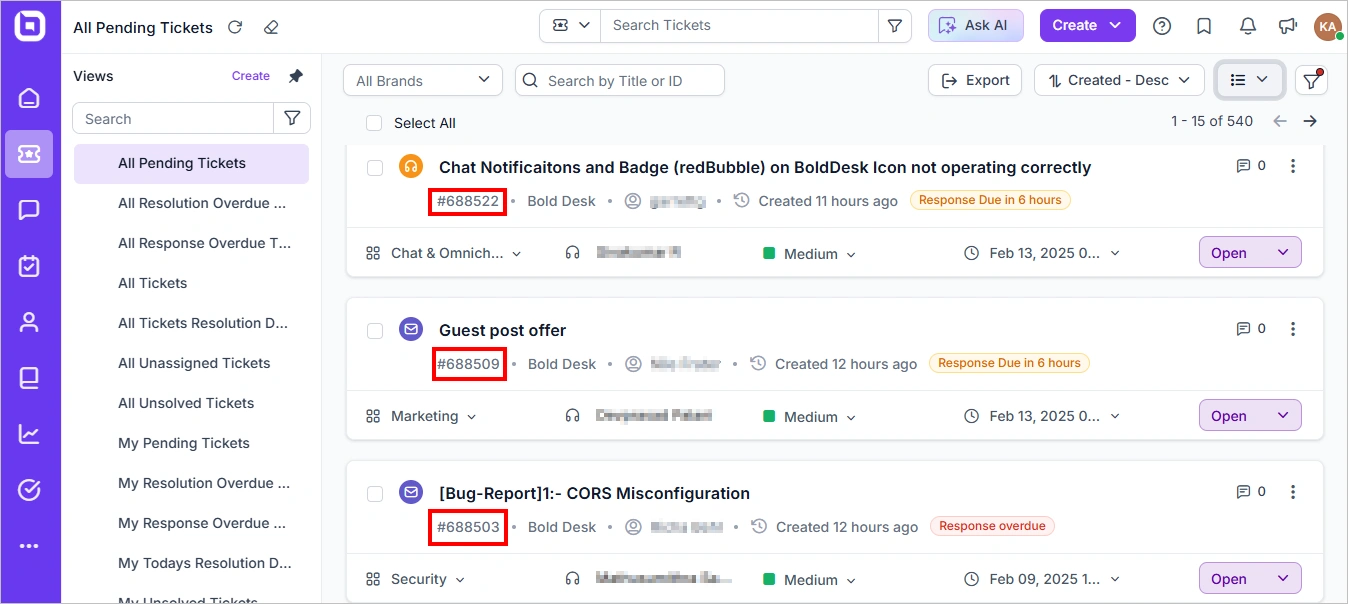This screenshot has height=604, width=1348.
Task: Change Medium priority on Guest post offer
Action: (810, 416)
